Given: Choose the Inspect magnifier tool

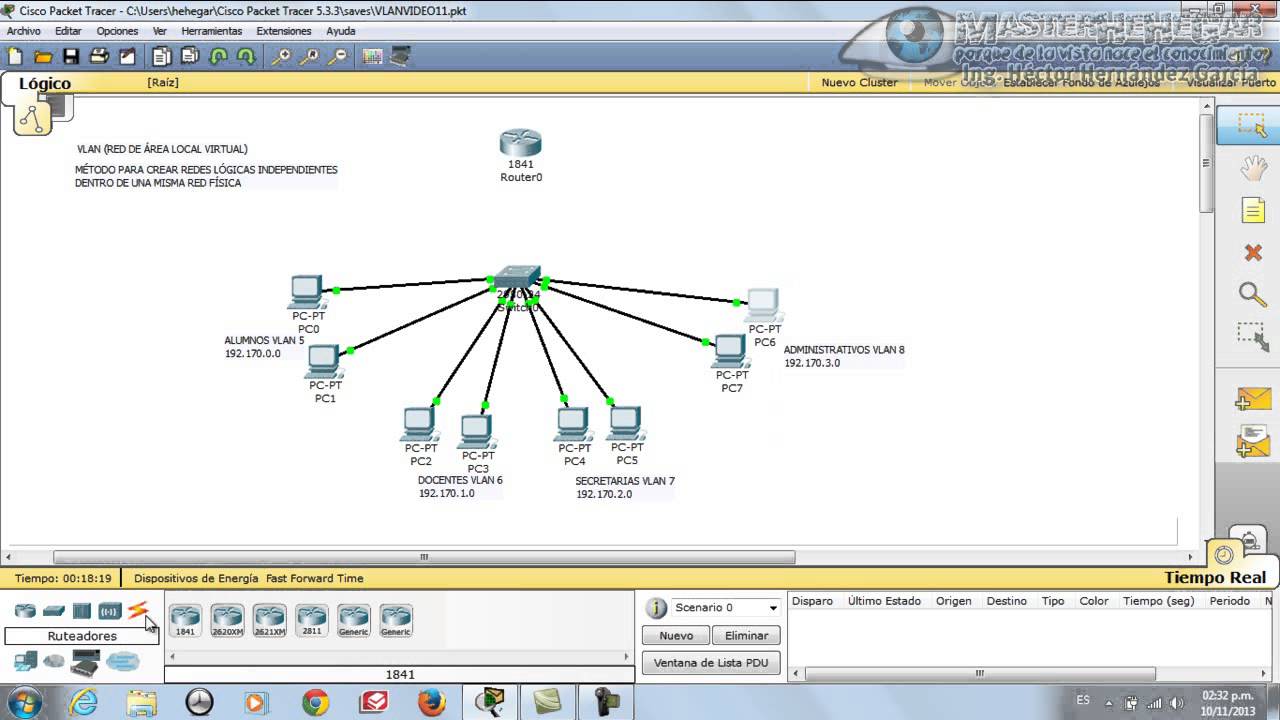Looking at the screenshot, I should (x=1252, y=294).
